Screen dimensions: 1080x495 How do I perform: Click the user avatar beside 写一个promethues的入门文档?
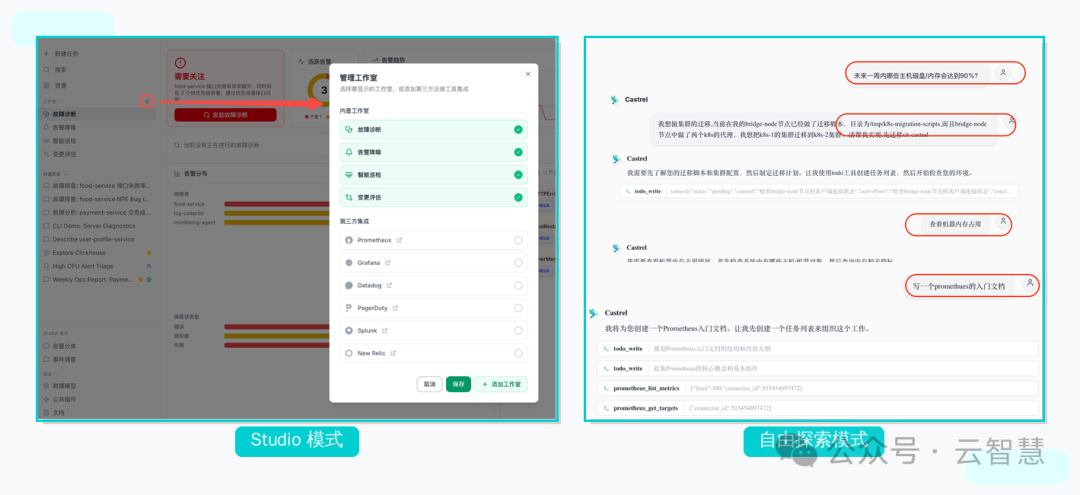point(1030,283)
